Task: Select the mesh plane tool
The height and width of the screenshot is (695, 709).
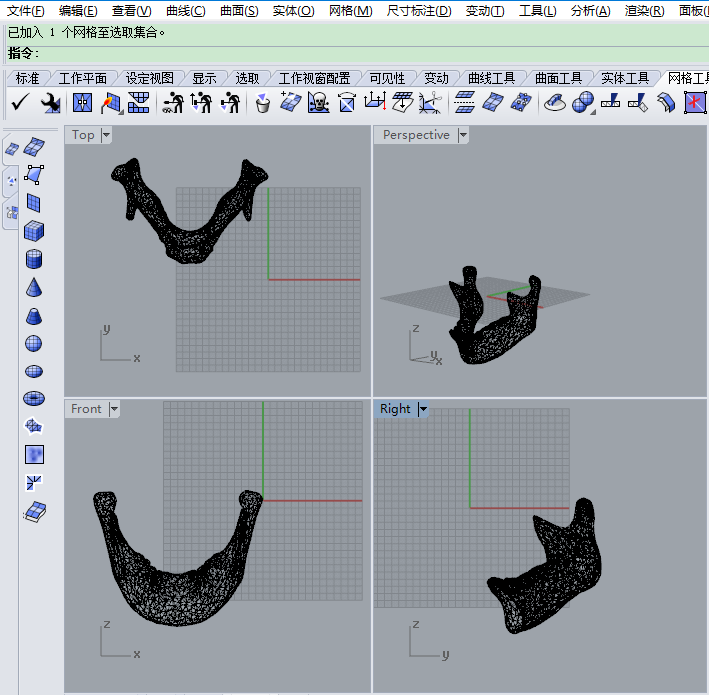Action: click(x=34, y=204)
